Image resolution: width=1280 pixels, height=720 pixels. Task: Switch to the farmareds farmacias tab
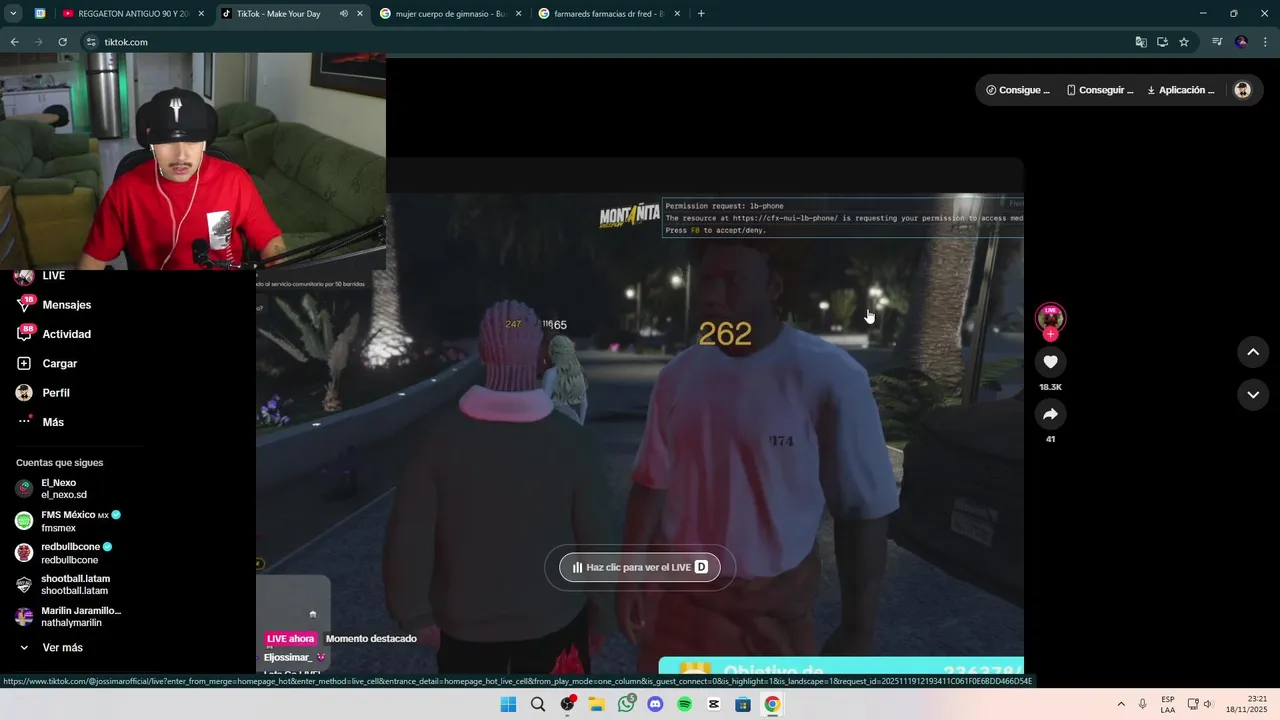click(x=606, y=14)
